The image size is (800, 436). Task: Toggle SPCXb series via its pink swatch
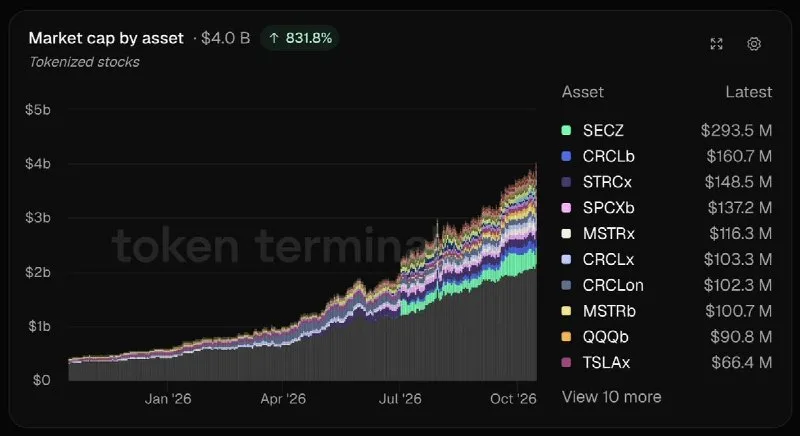point(566,208)
